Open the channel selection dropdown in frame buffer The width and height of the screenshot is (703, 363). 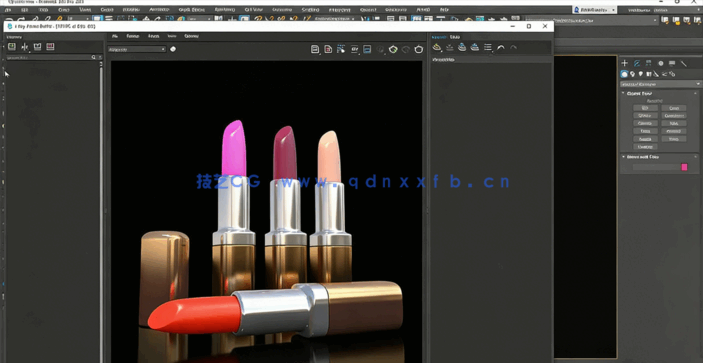pos(137,49)
